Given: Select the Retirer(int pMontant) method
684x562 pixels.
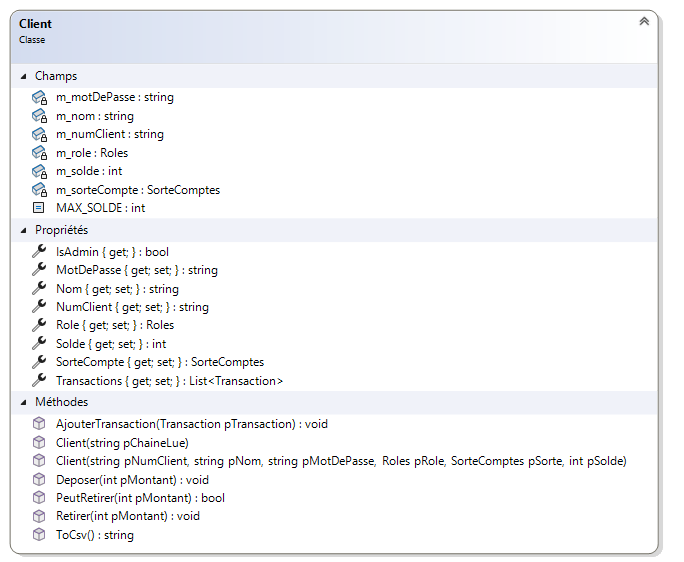Looking at the screenshot, I should coord(128,516).
